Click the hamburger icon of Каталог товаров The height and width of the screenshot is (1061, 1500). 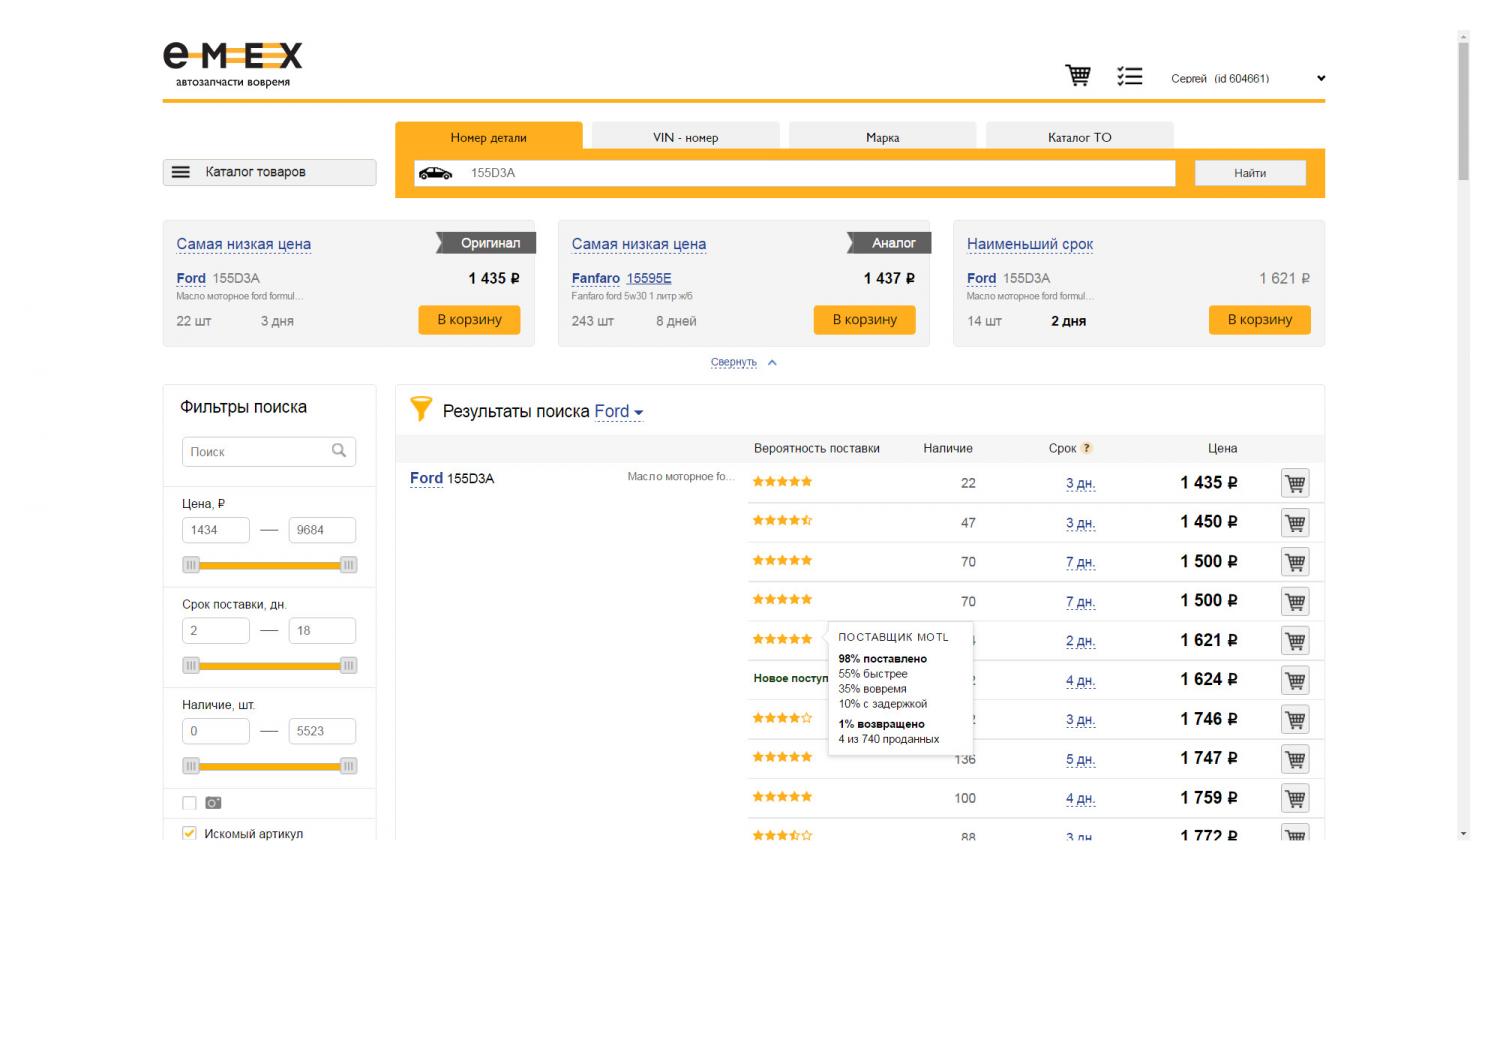[x=181, y=172]
